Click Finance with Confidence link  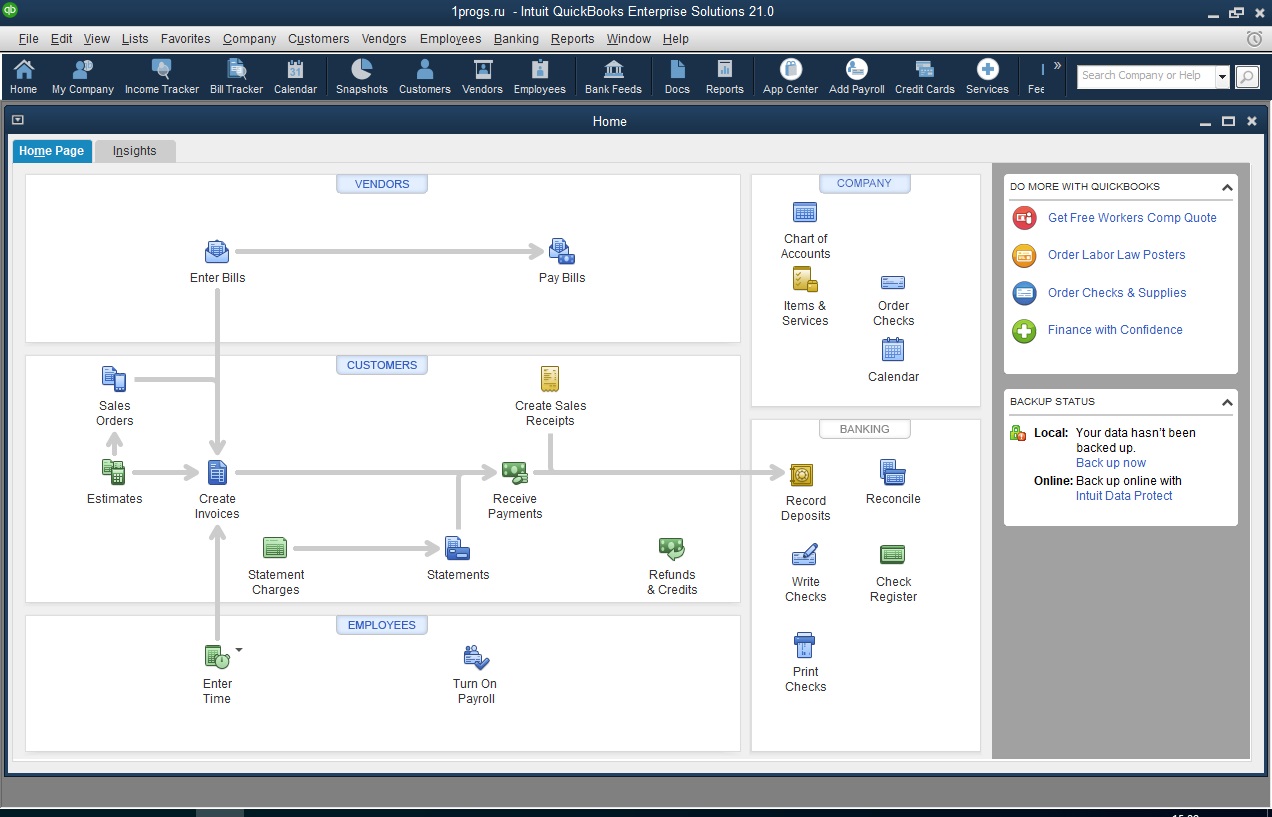(x=1115, y=330)
